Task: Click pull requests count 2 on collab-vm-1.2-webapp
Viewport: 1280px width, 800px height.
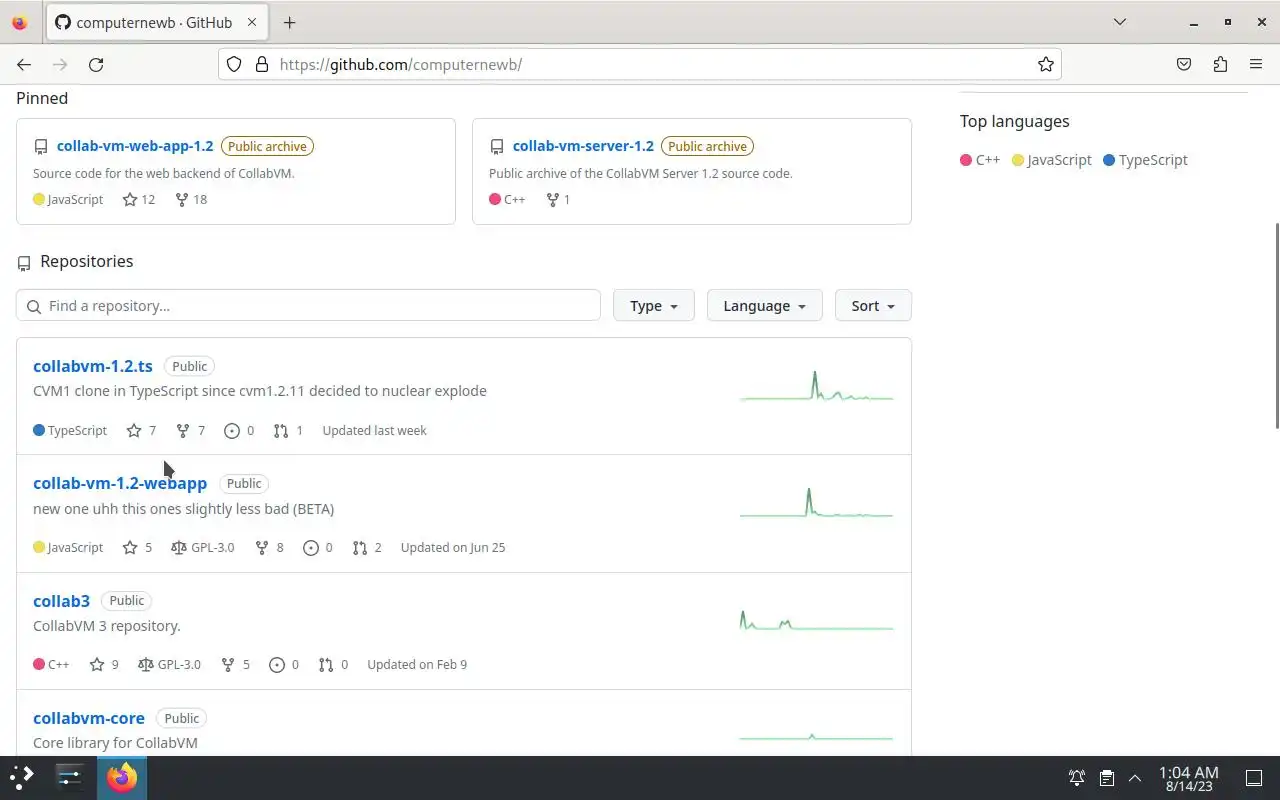Action: point(367,547)
